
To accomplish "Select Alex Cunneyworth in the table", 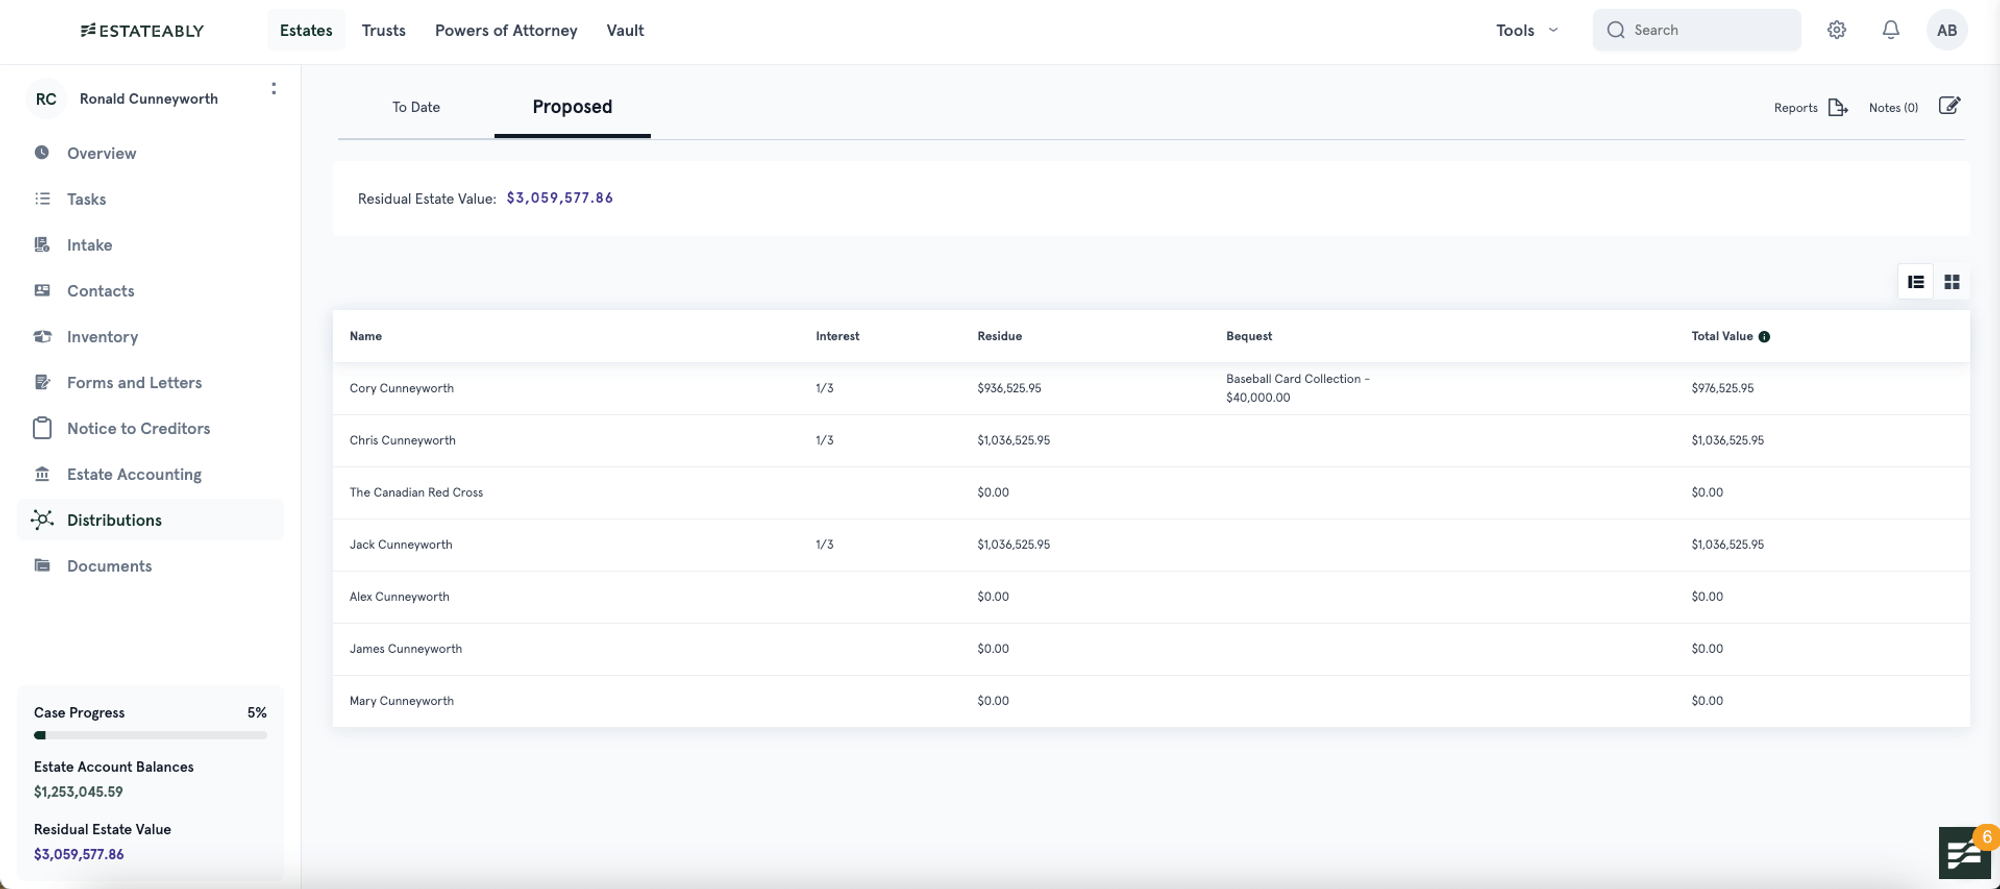I will point(399,596).
